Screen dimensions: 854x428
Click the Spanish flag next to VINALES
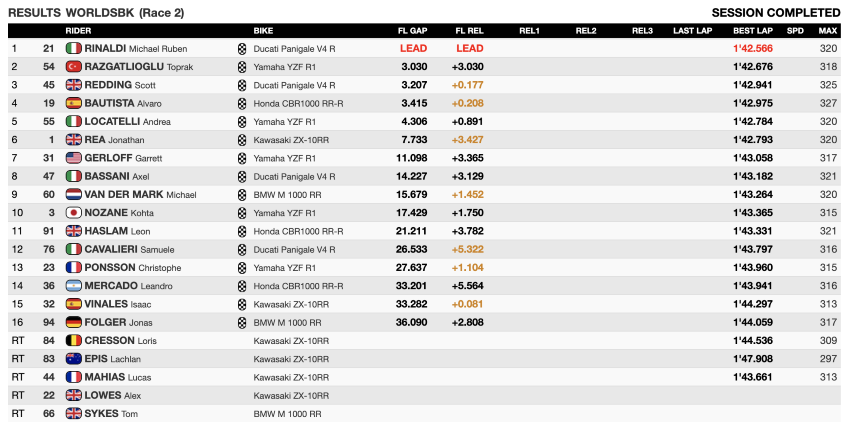[x=74, y=304]
